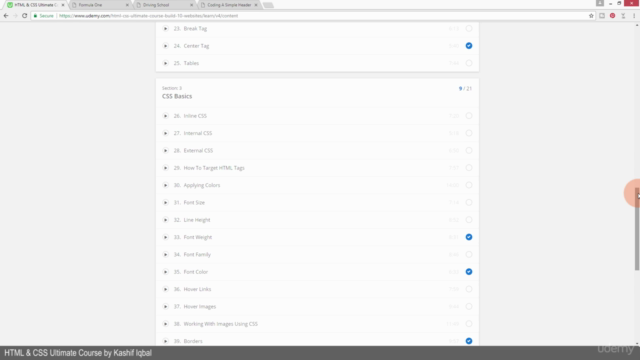Click the red extension icon in toolbar
The height and width of the screenshot is (360, 640).
tap(612, 16)
